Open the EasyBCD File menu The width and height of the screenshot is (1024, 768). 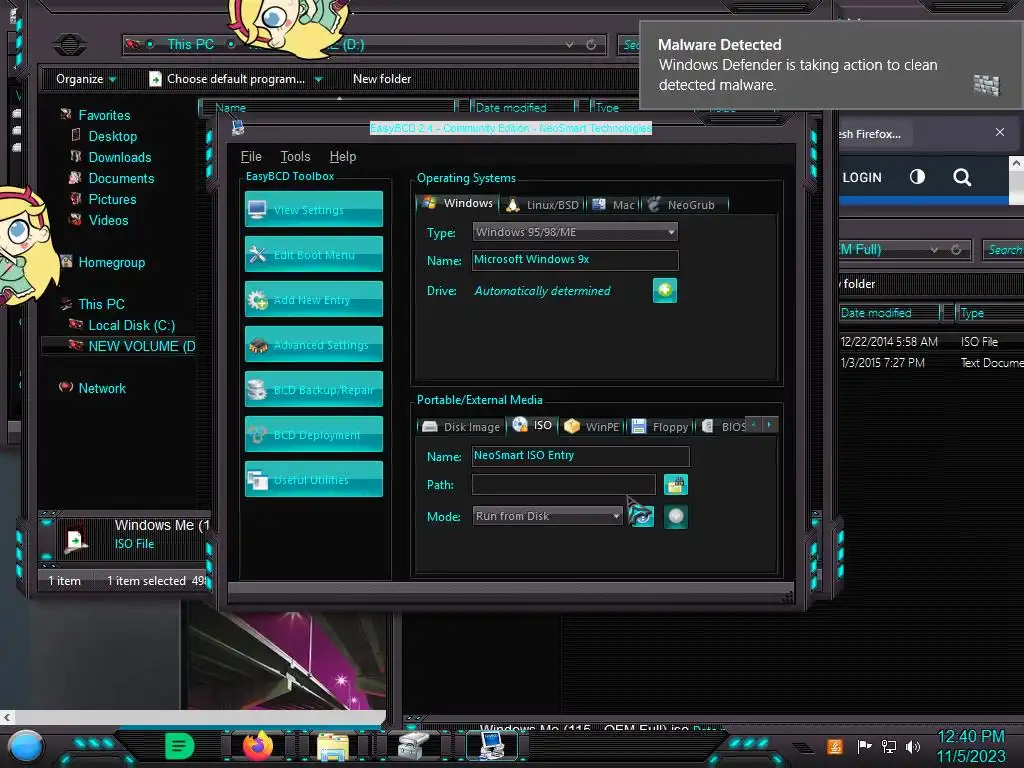(x=251, y=157)
